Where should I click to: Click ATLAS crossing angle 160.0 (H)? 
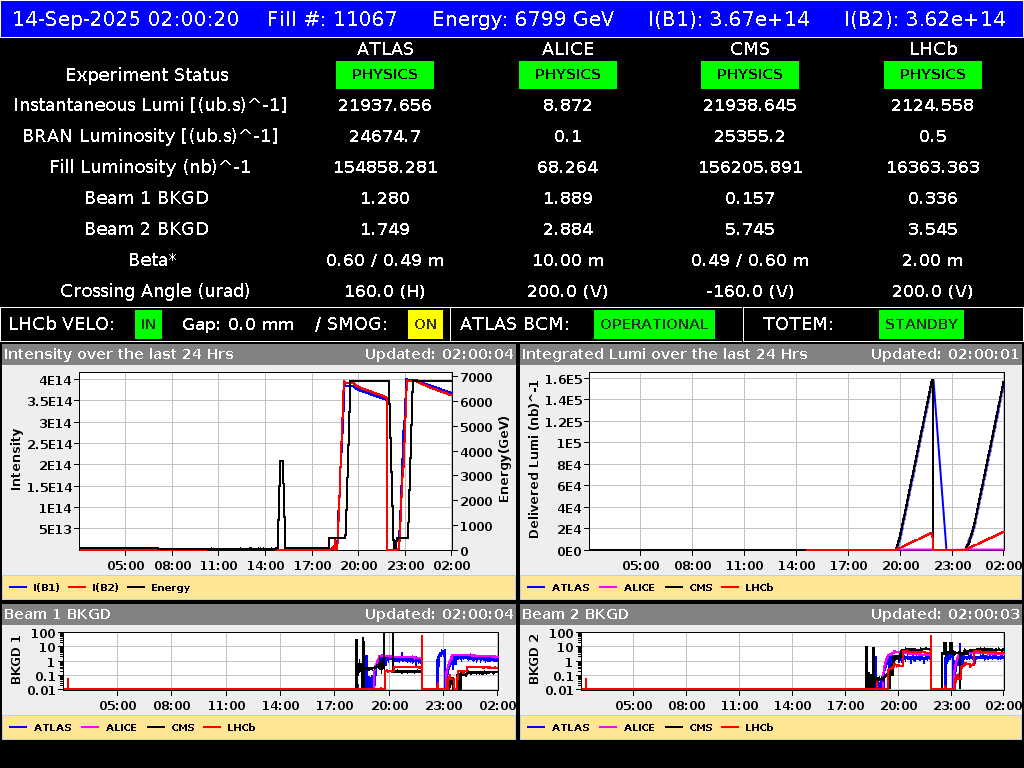(385, 291)
